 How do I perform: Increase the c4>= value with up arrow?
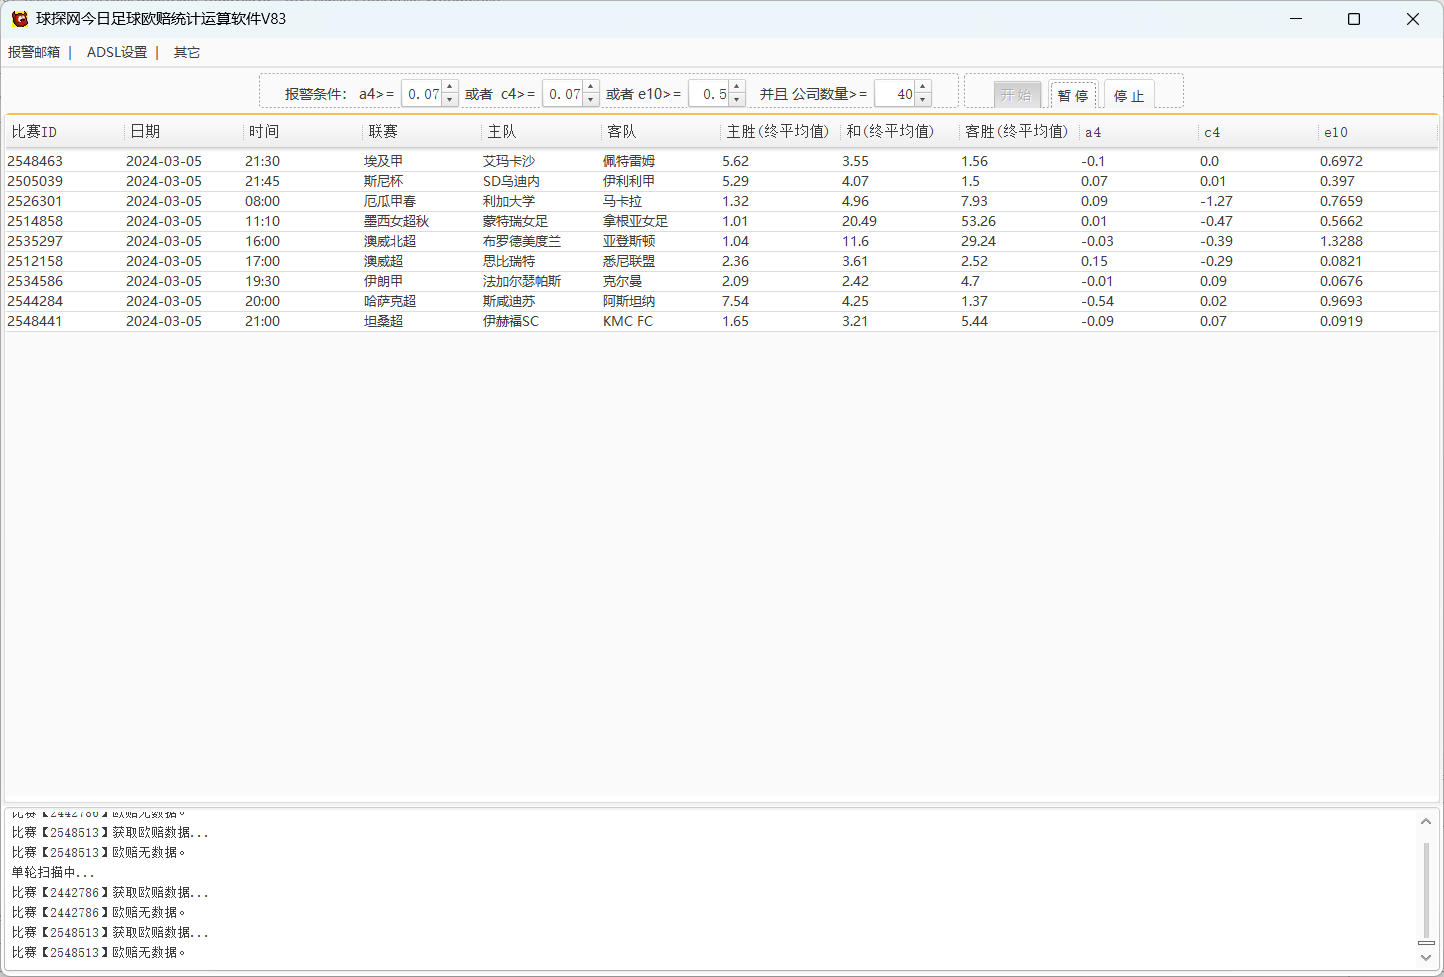pos(591,88)
